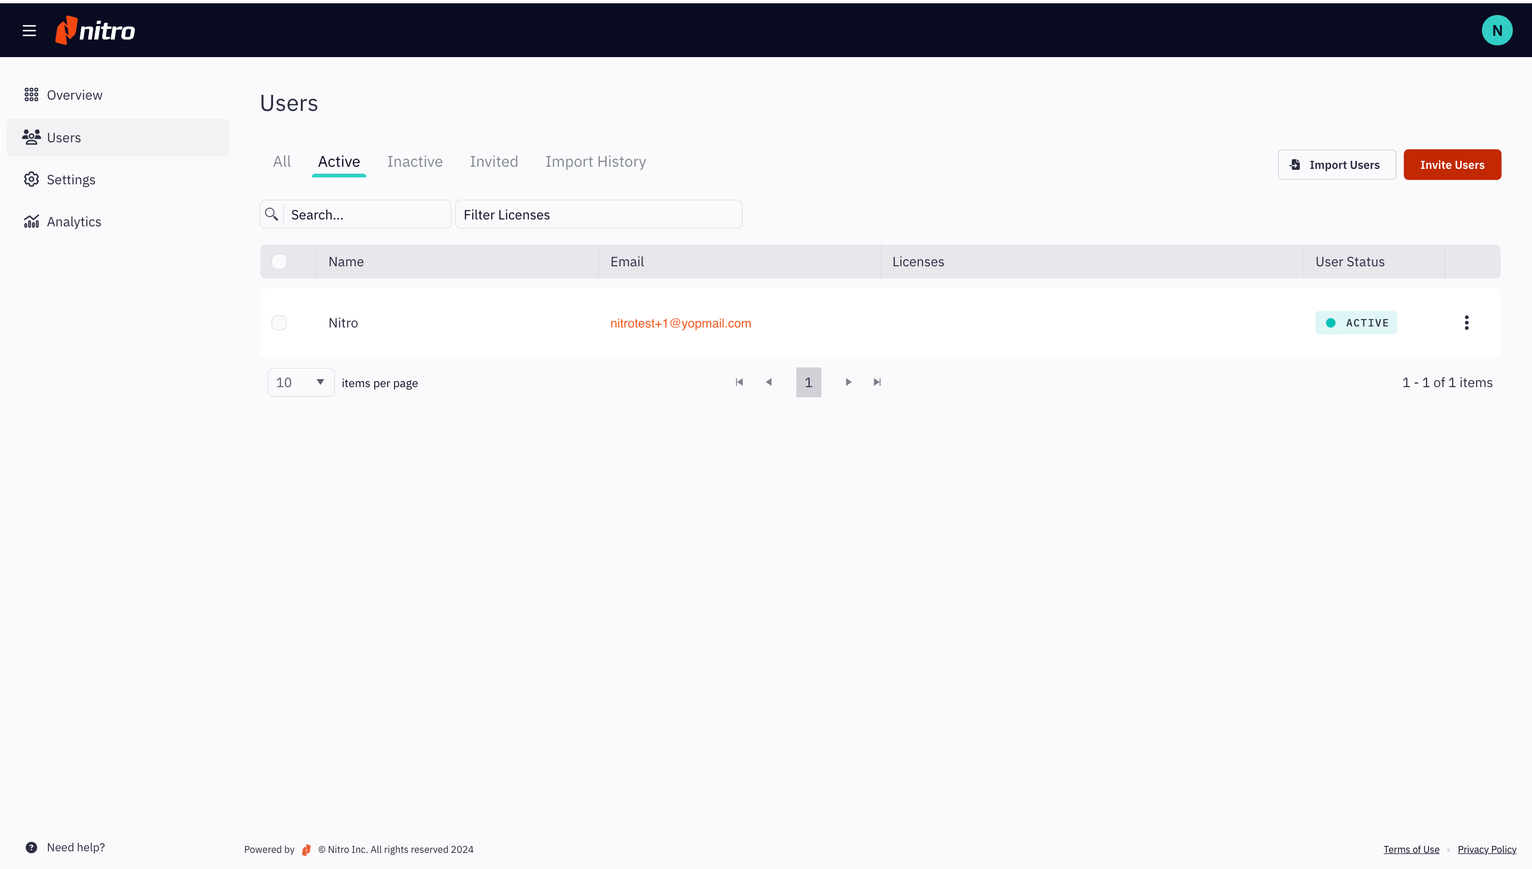This screenshot has width=1532, height=869.
Task: Go to the next page of results
Action: click(848, 382)
